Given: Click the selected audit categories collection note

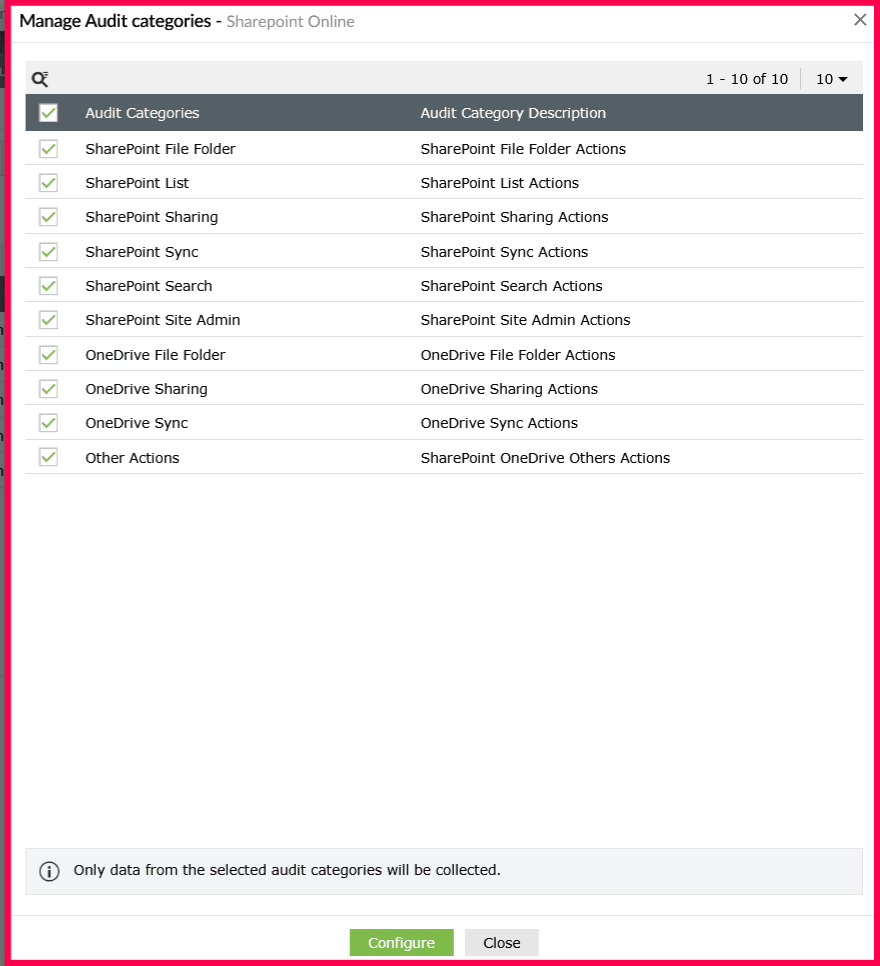Looking at the screenshot, I should point(287,870).
